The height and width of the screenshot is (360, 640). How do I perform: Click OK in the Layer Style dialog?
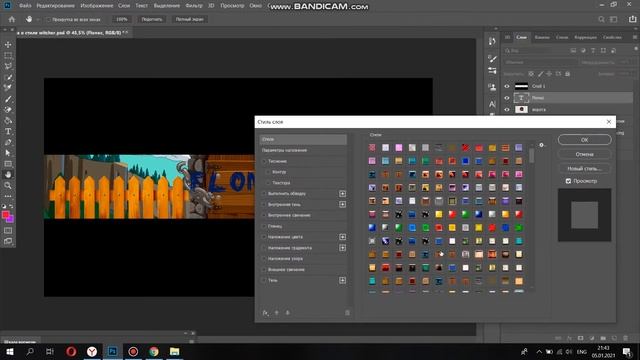click(584, 140)
